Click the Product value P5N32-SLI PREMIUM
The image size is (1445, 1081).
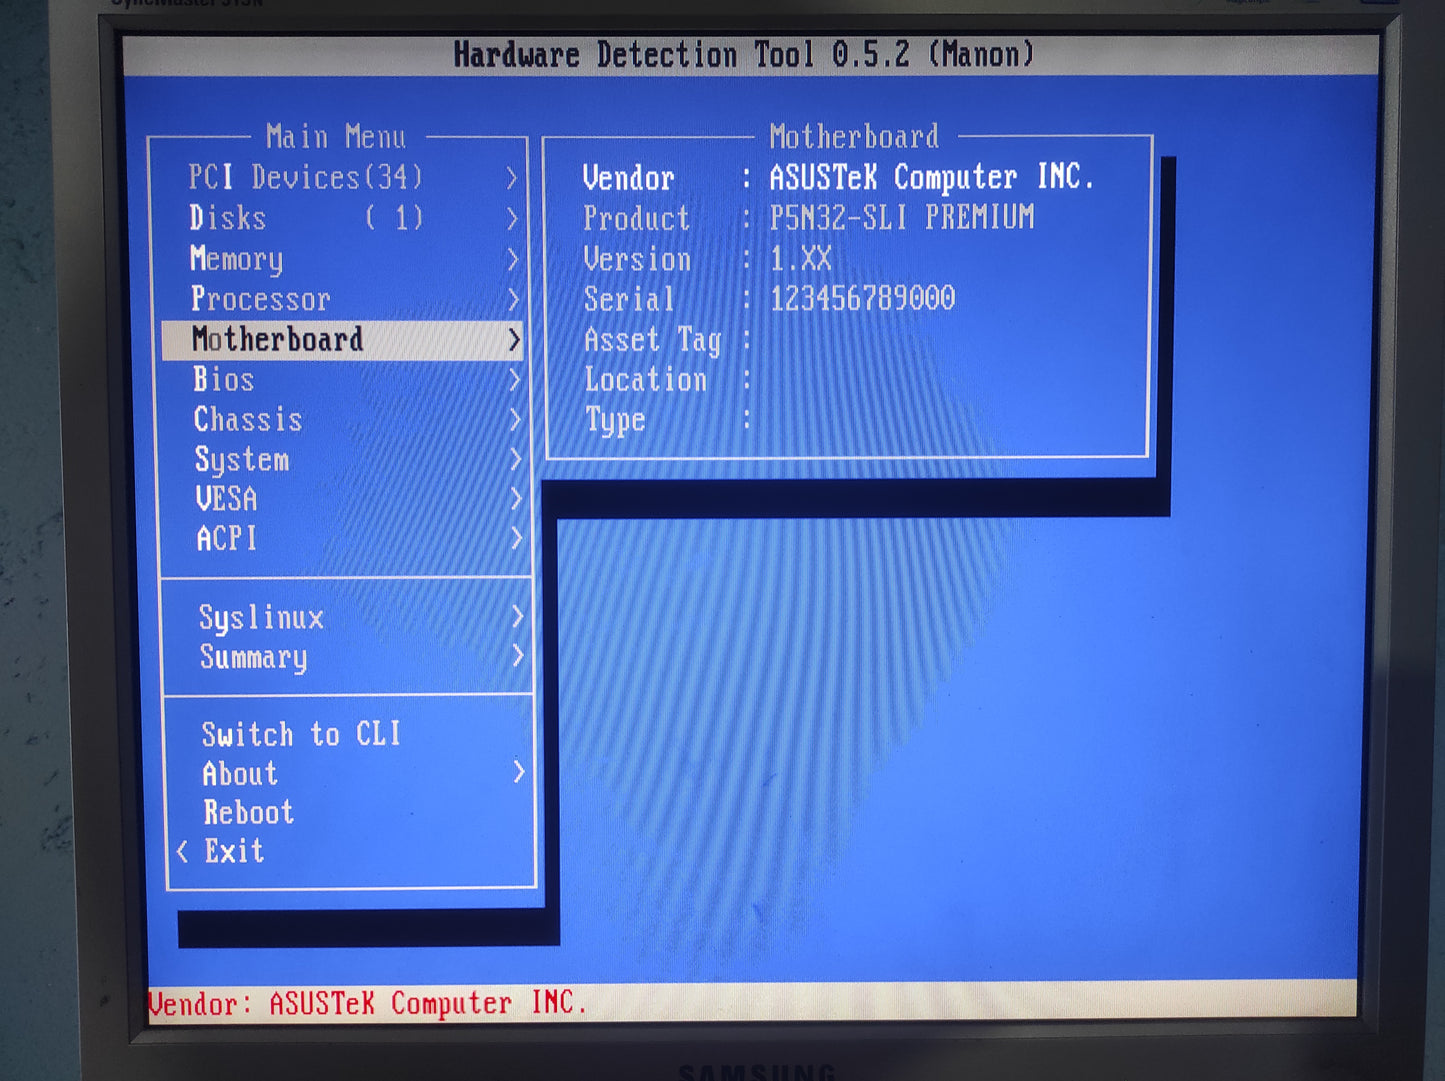901,217
